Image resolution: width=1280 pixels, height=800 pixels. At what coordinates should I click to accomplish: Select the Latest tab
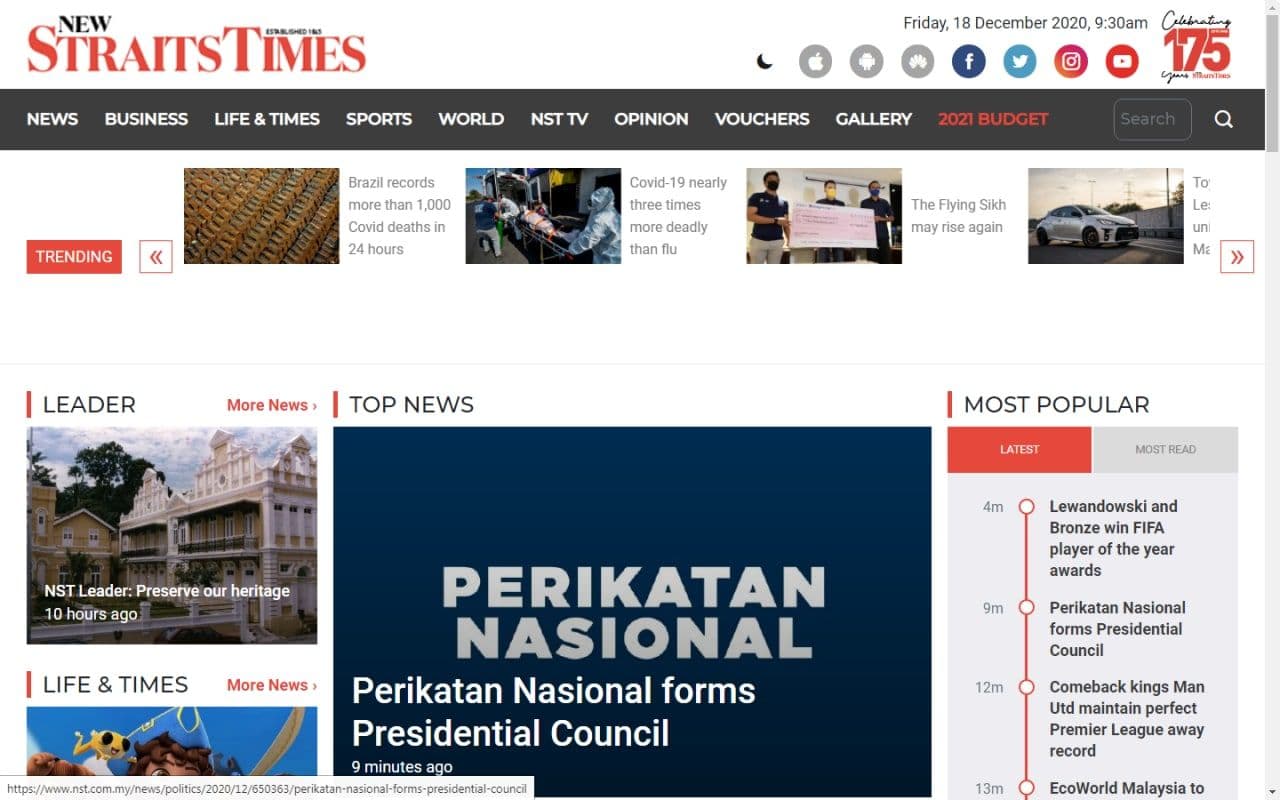tap(1019, 450)
